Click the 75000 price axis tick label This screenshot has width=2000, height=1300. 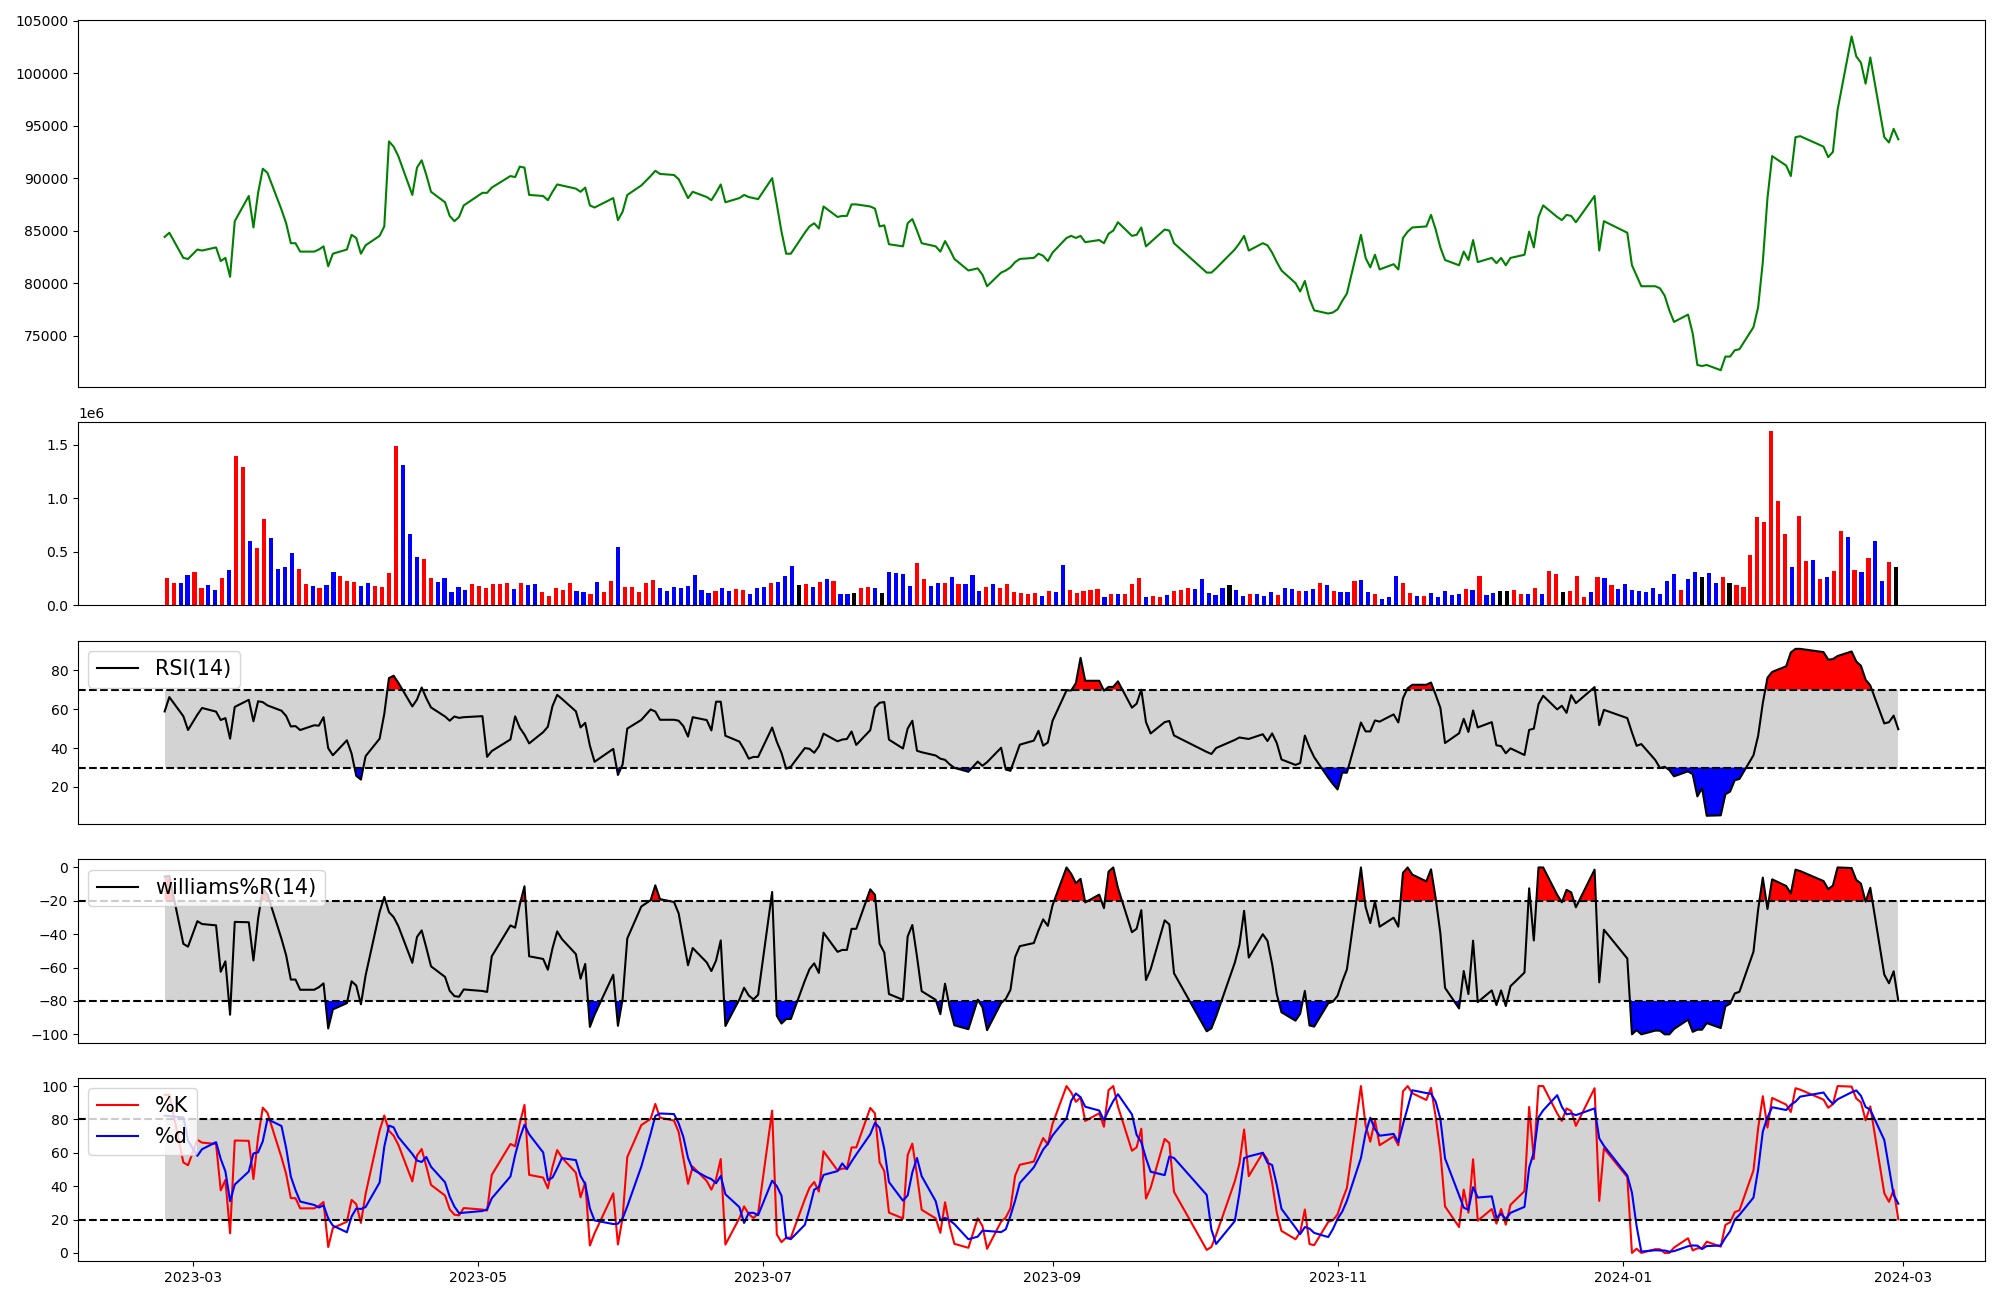pyautogui.click(x=46, y=336)
